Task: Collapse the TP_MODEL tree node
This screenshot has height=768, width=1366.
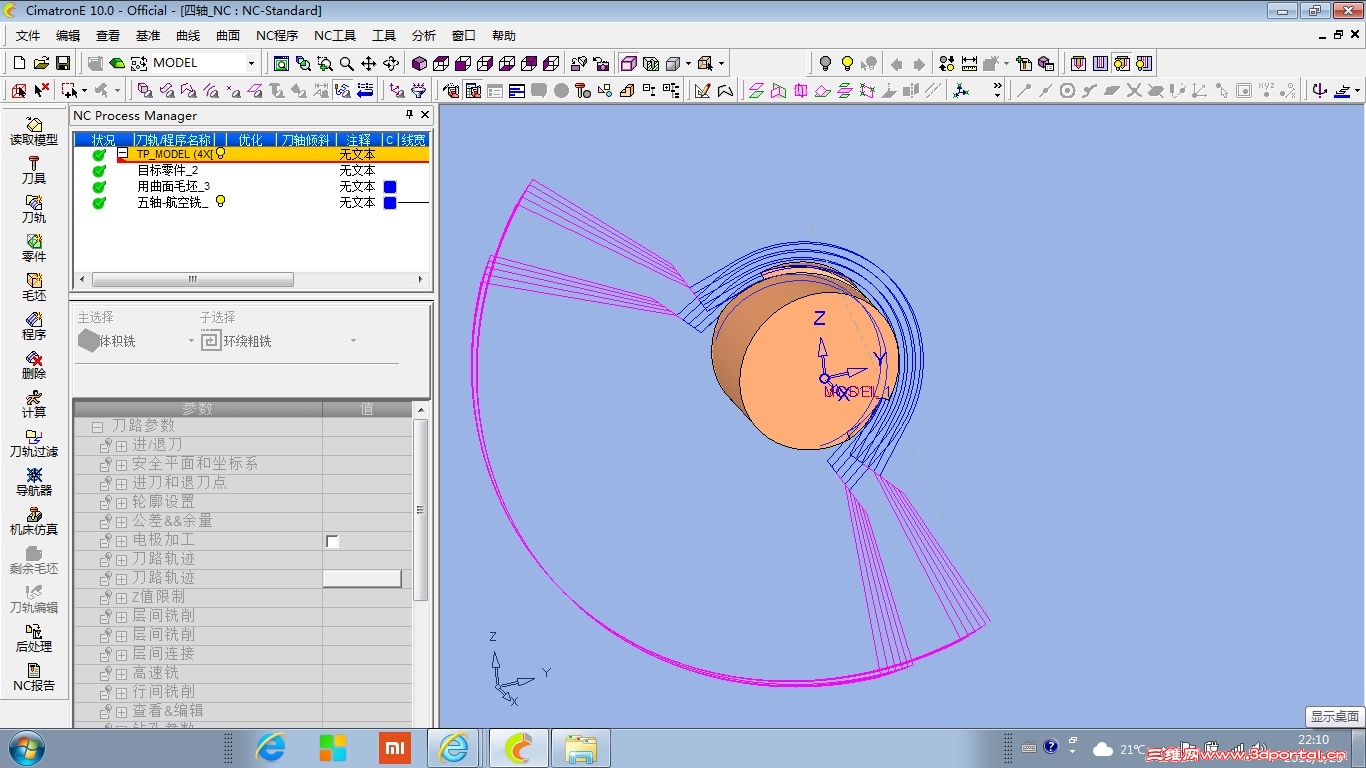Action: pyautogui.click(x=123, y=155)
